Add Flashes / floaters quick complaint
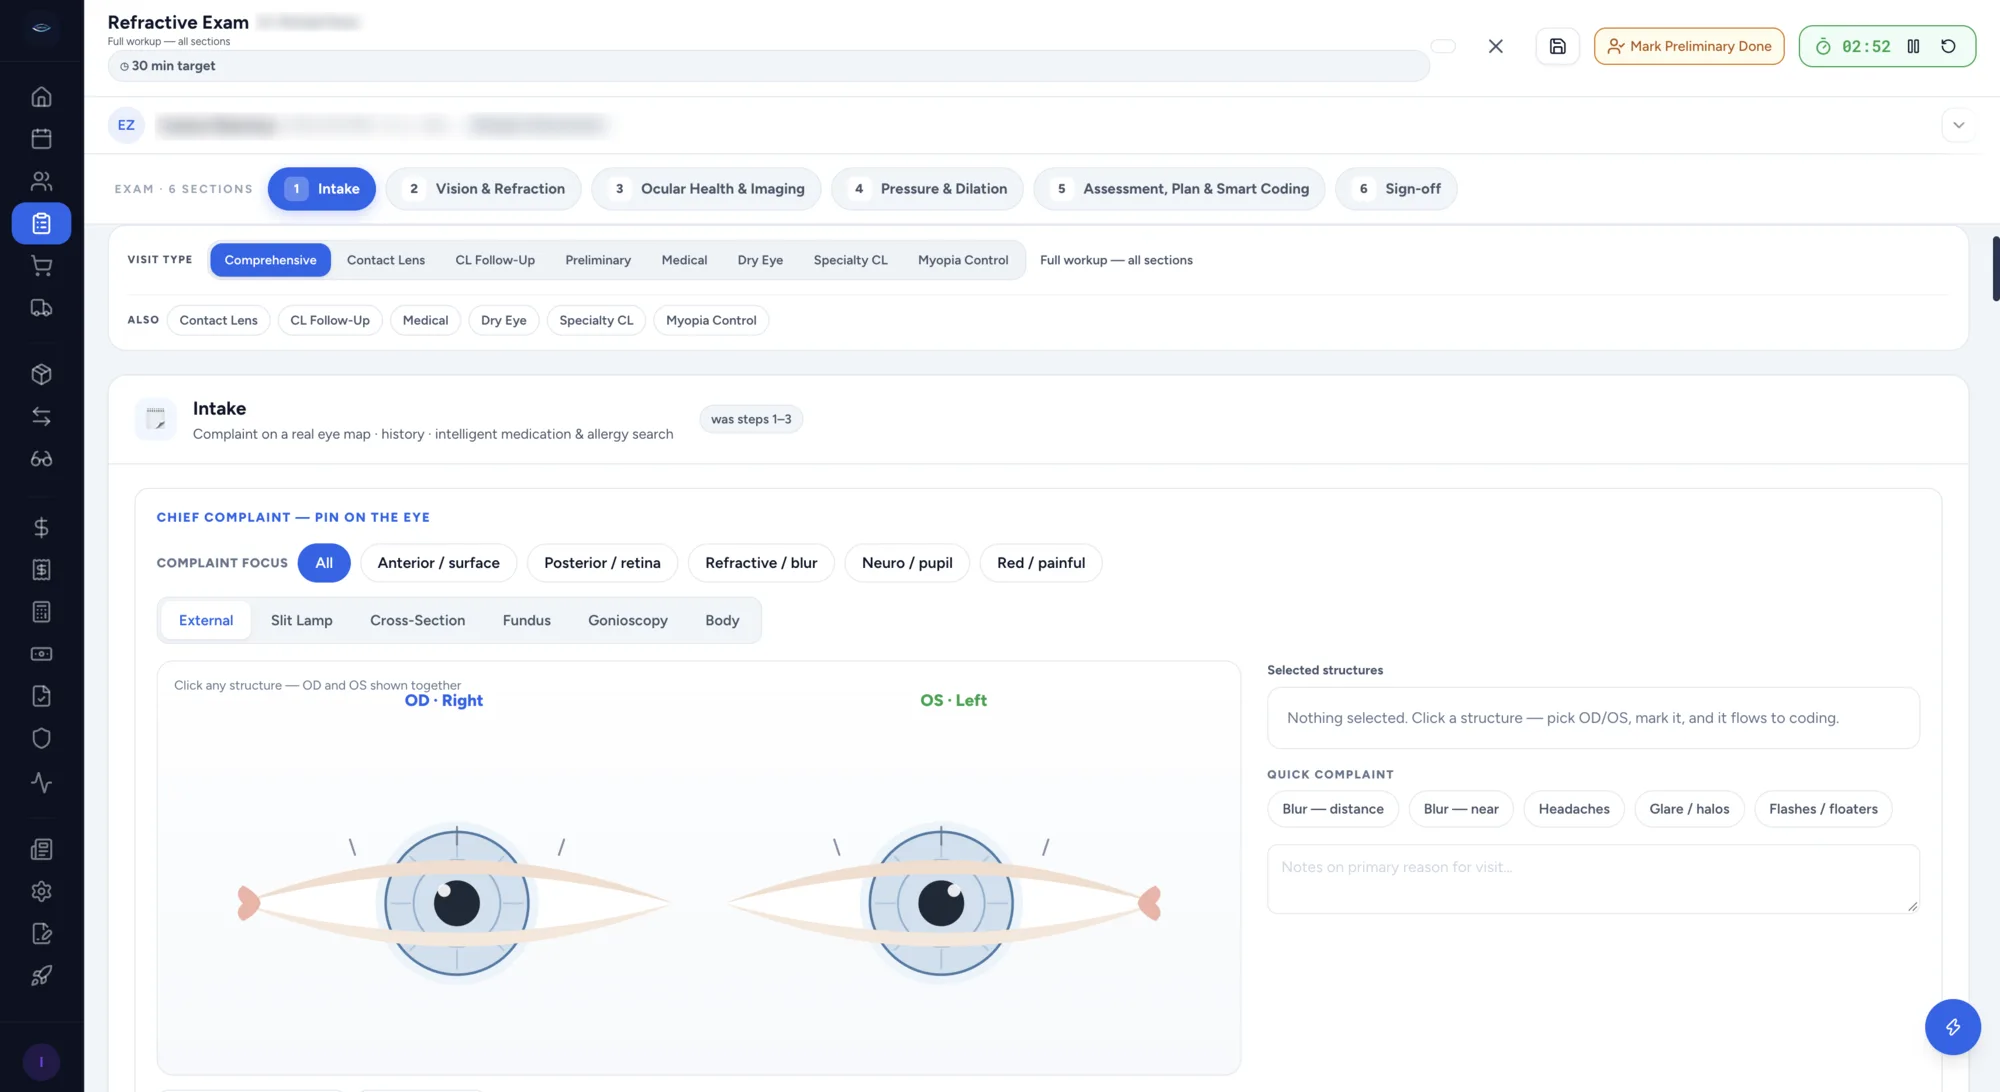Screen dimensions: 2000x1092 pyautogui.click(x=1823, y=809)
